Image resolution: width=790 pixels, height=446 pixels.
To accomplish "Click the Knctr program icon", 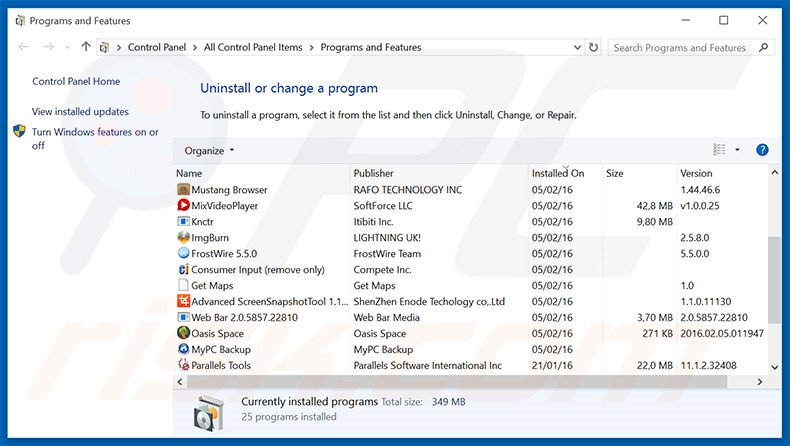I will tap(183, 222).
